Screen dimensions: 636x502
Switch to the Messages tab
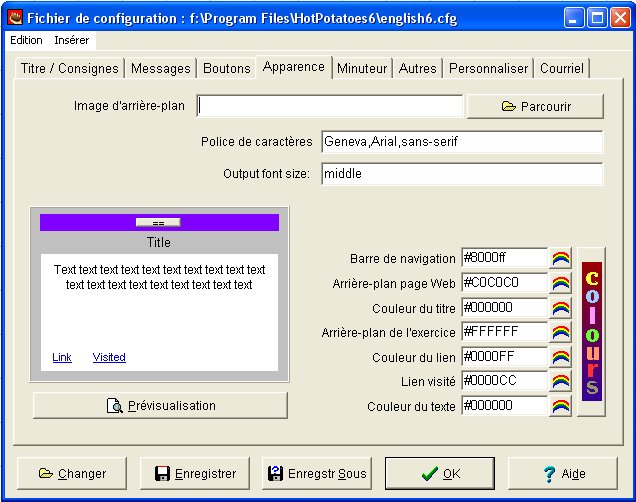click(x=161, y=68)
